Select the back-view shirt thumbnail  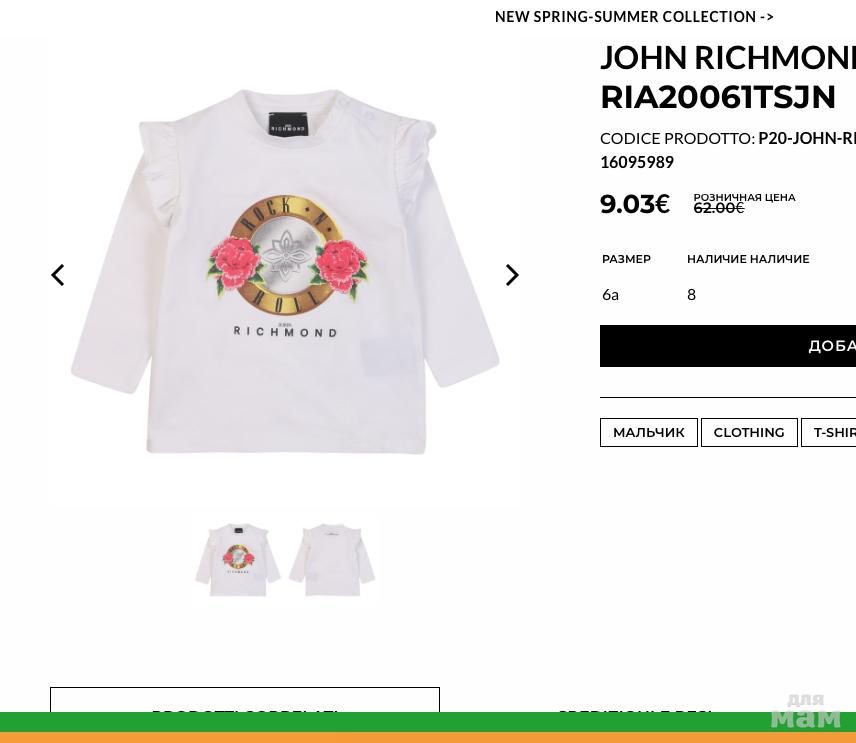coord(332,560)
